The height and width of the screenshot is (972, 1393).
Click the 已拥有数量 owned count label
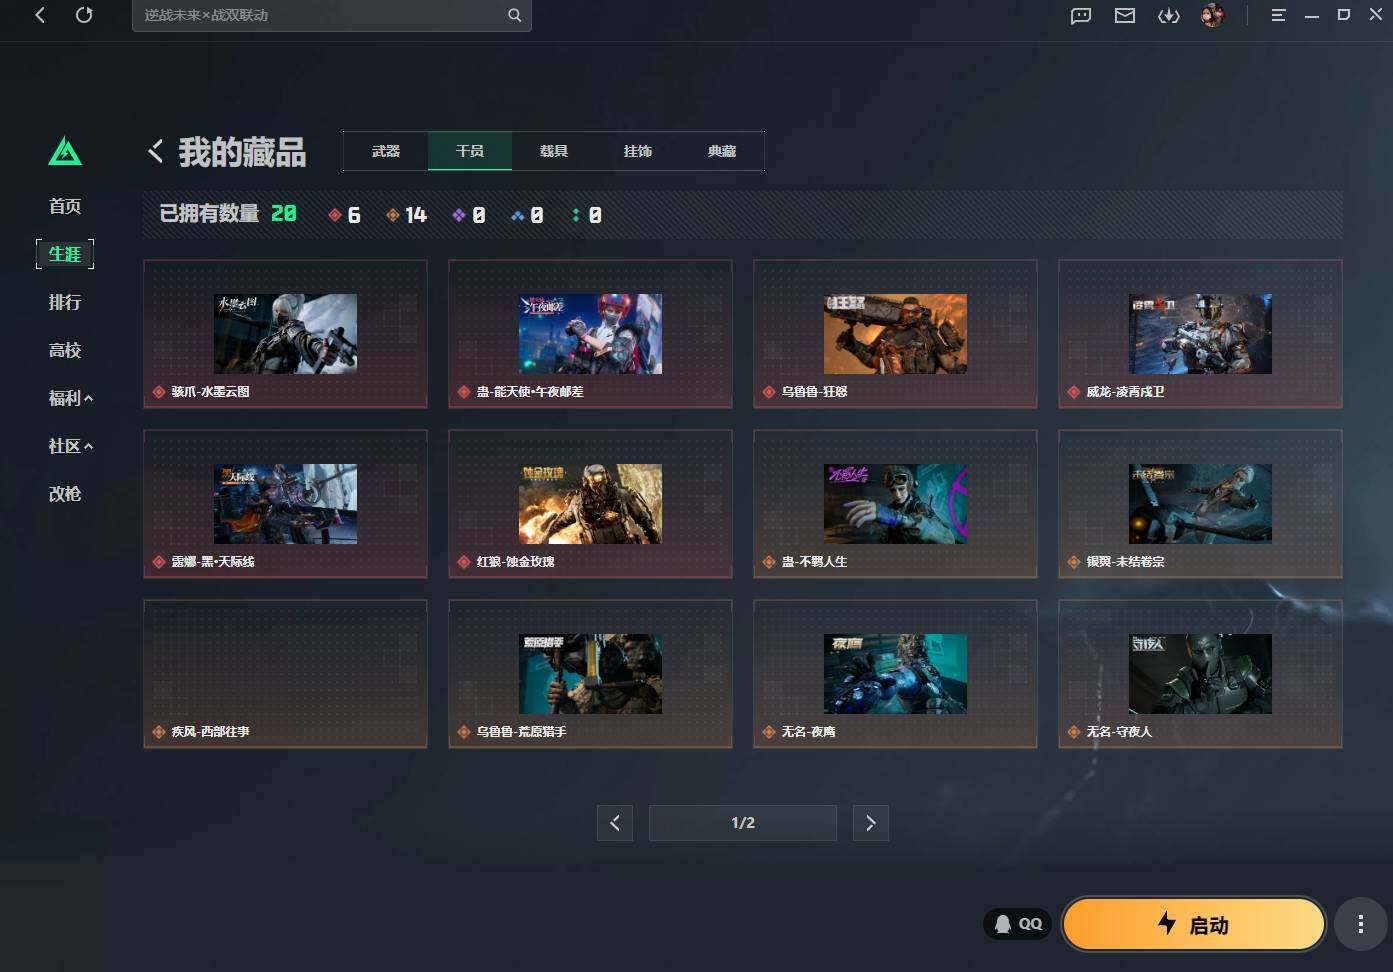209,214
